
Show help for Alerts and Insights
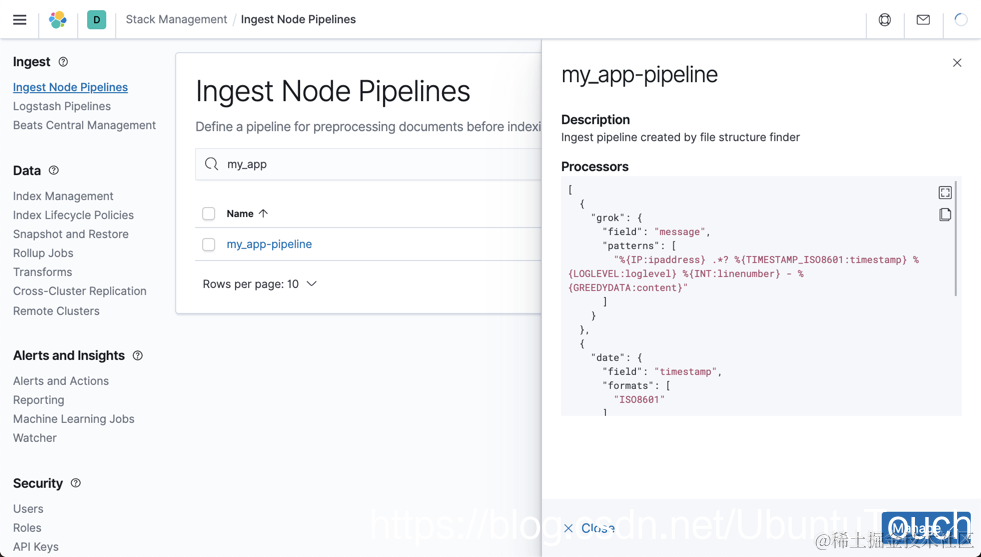point(138,355)
